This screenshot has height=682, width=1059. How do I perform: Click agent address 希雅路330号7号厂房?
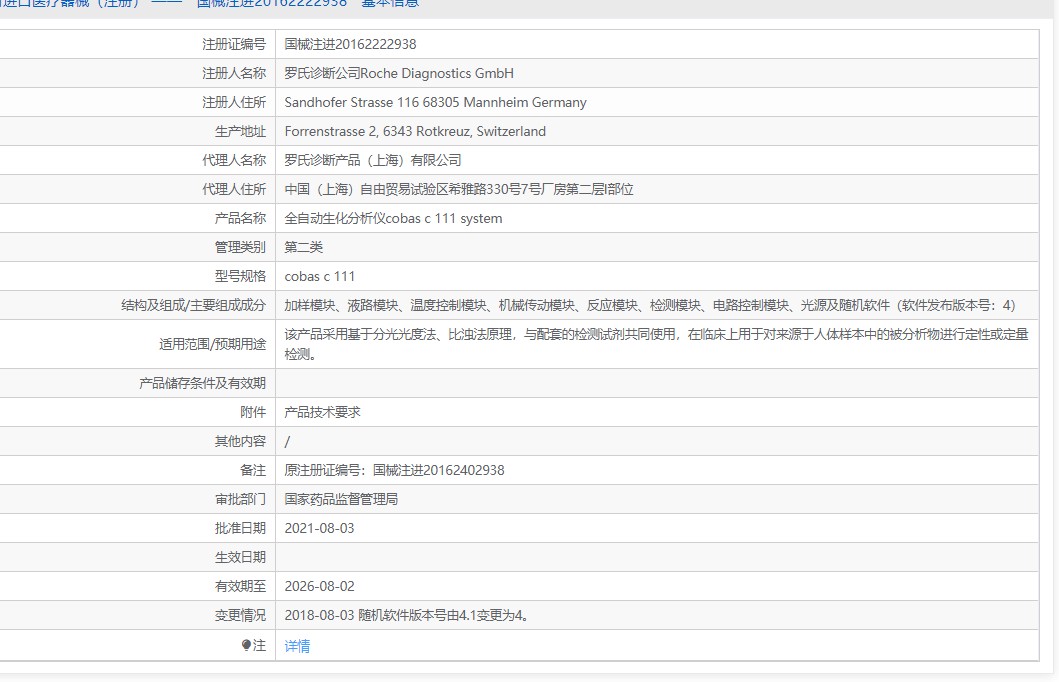tap(459, 189)
